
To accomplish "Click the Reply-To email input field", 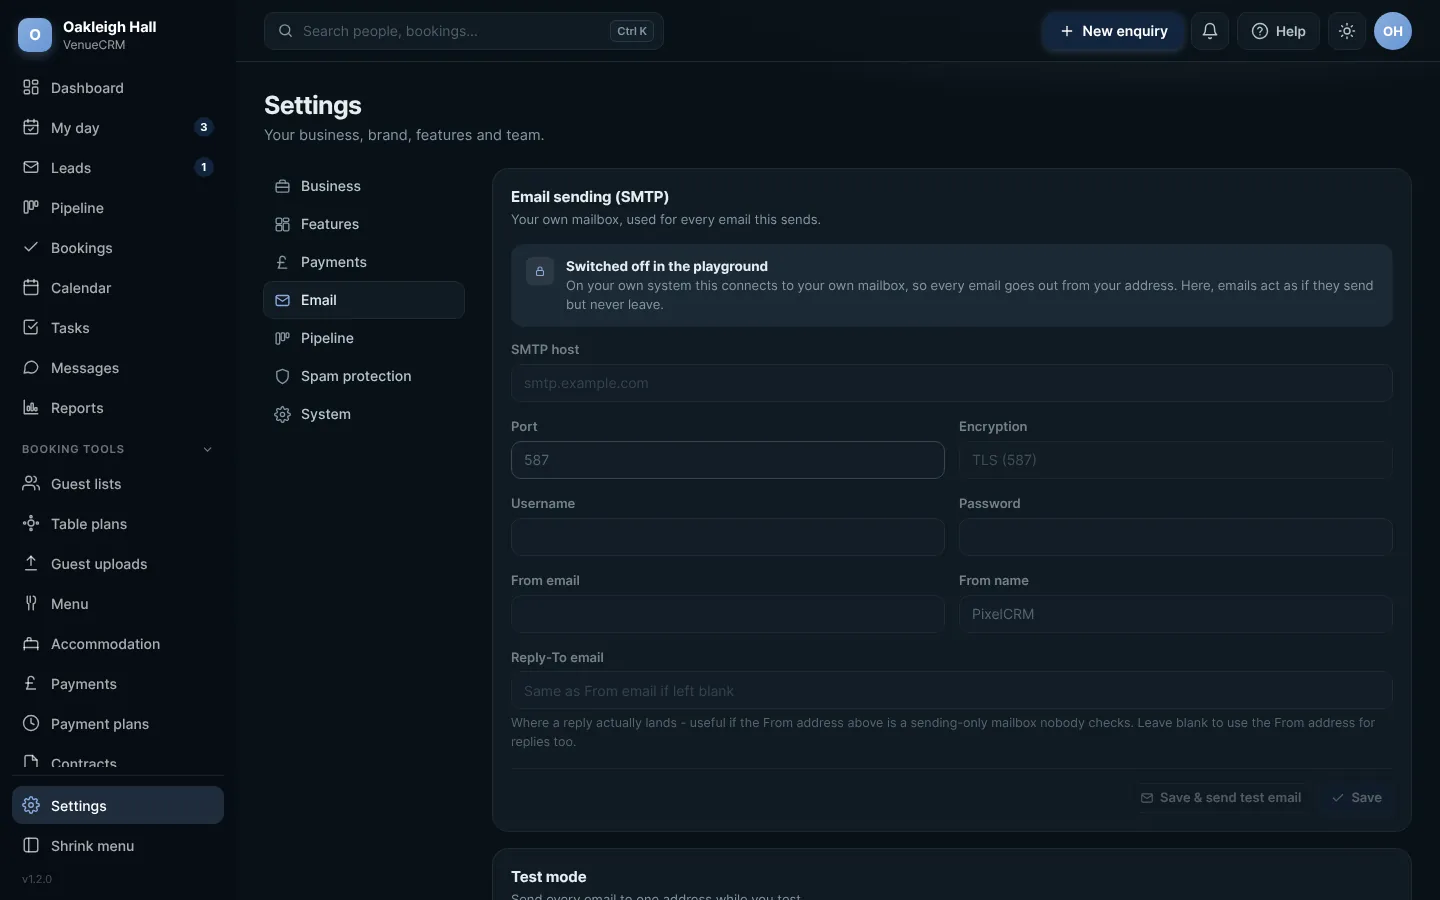I will (951, 691).
